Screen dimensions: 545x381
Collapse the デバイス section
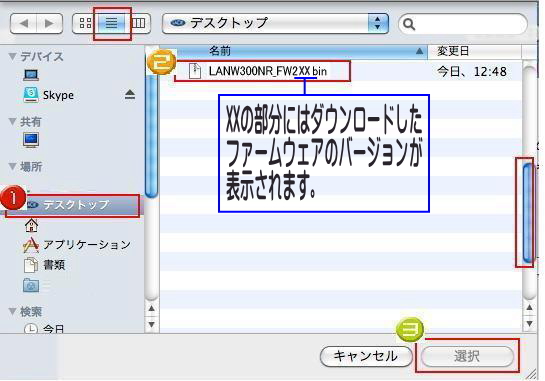13,56
